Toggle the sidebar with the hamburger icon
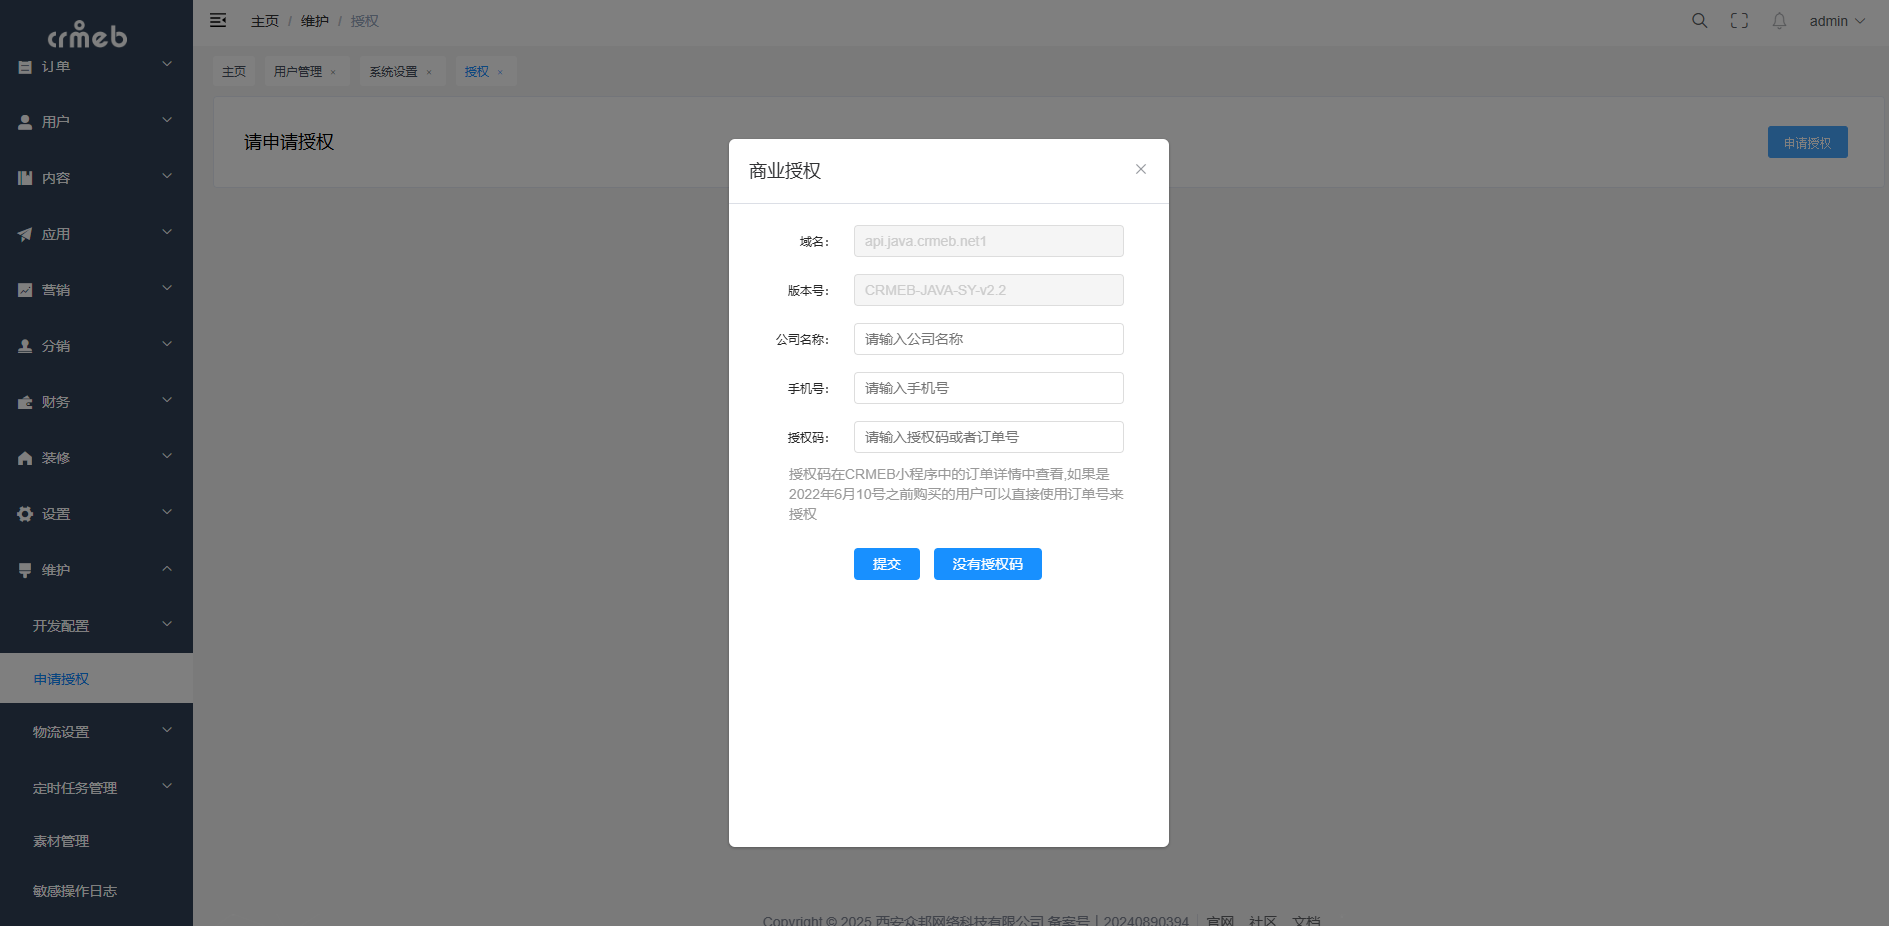 pos(218,20)
